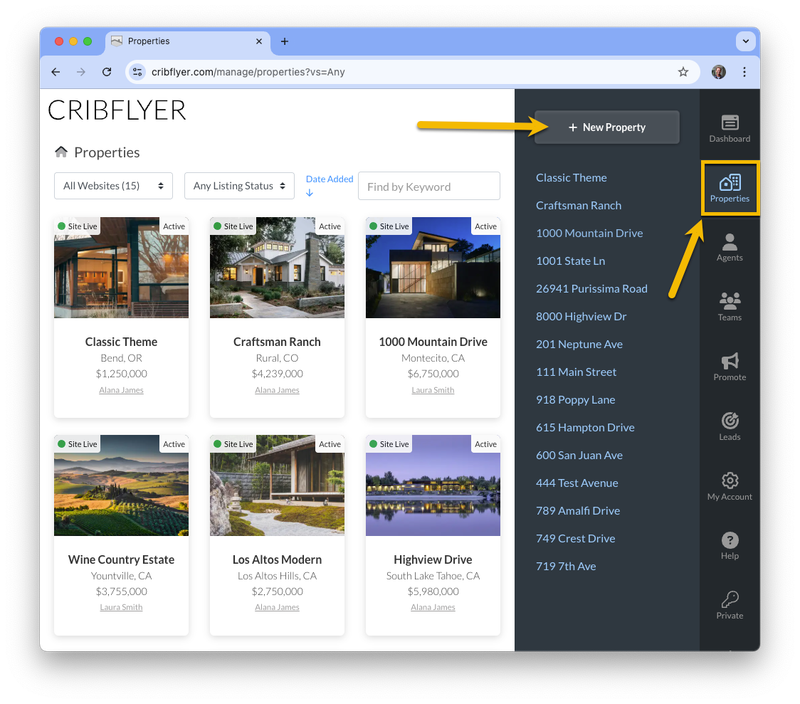Image resolution: width=800 pixels, height=704 pixels.
Task: Open the Highview Drive property photo
Action: click(433, 485)
